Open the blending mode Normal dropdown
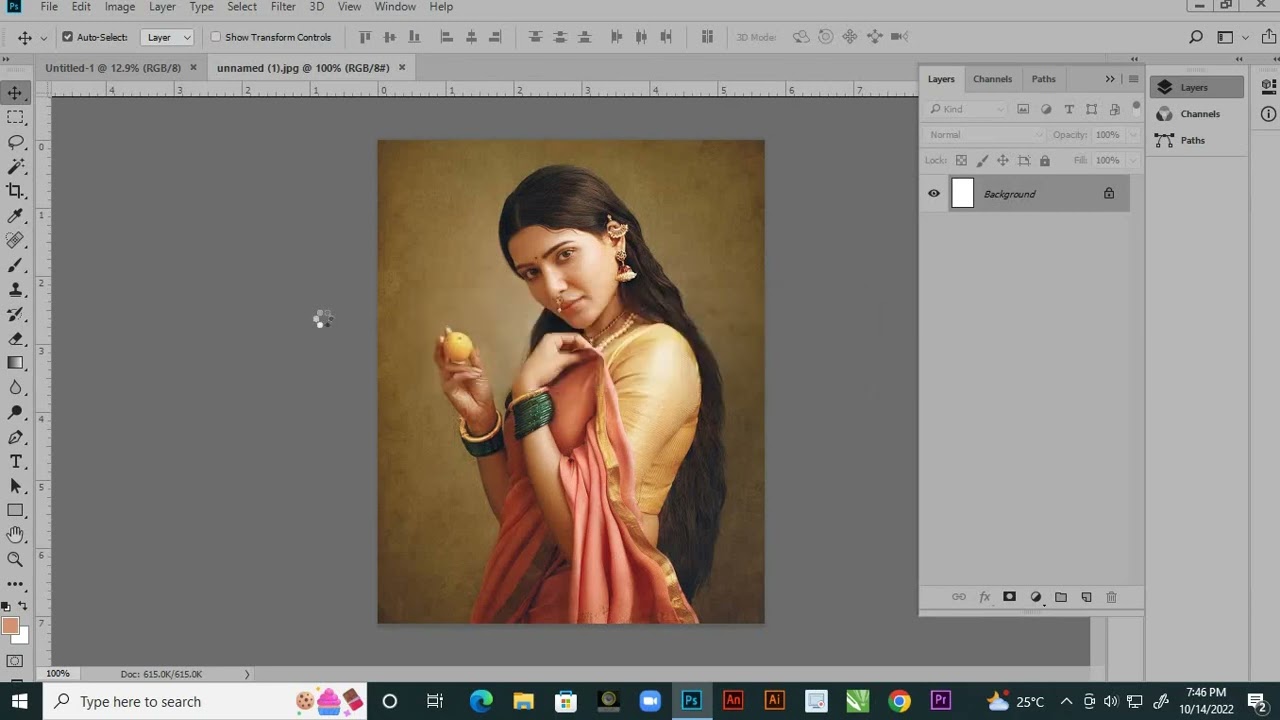Viewport: 1280px width, 720px height. pyautogui.click(x=985, y=135)
